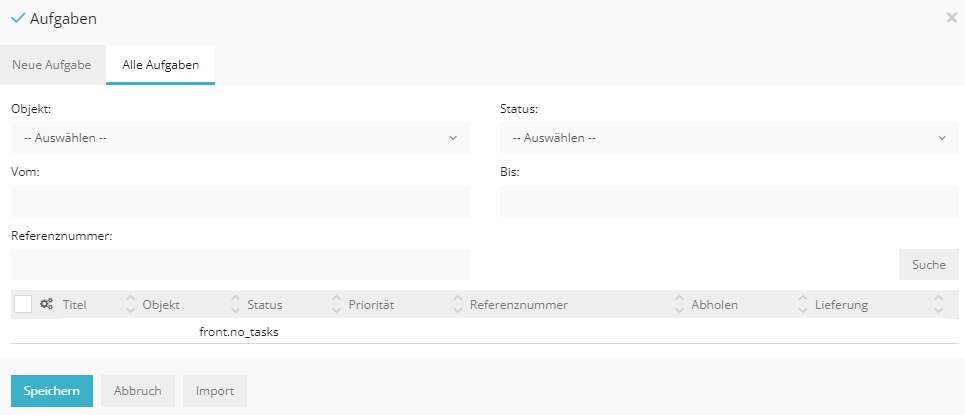The height and width of the screenshot is (415, 965).
Task: Sort by Abholen column sort arrows
Action: click(x=802, y=304)
